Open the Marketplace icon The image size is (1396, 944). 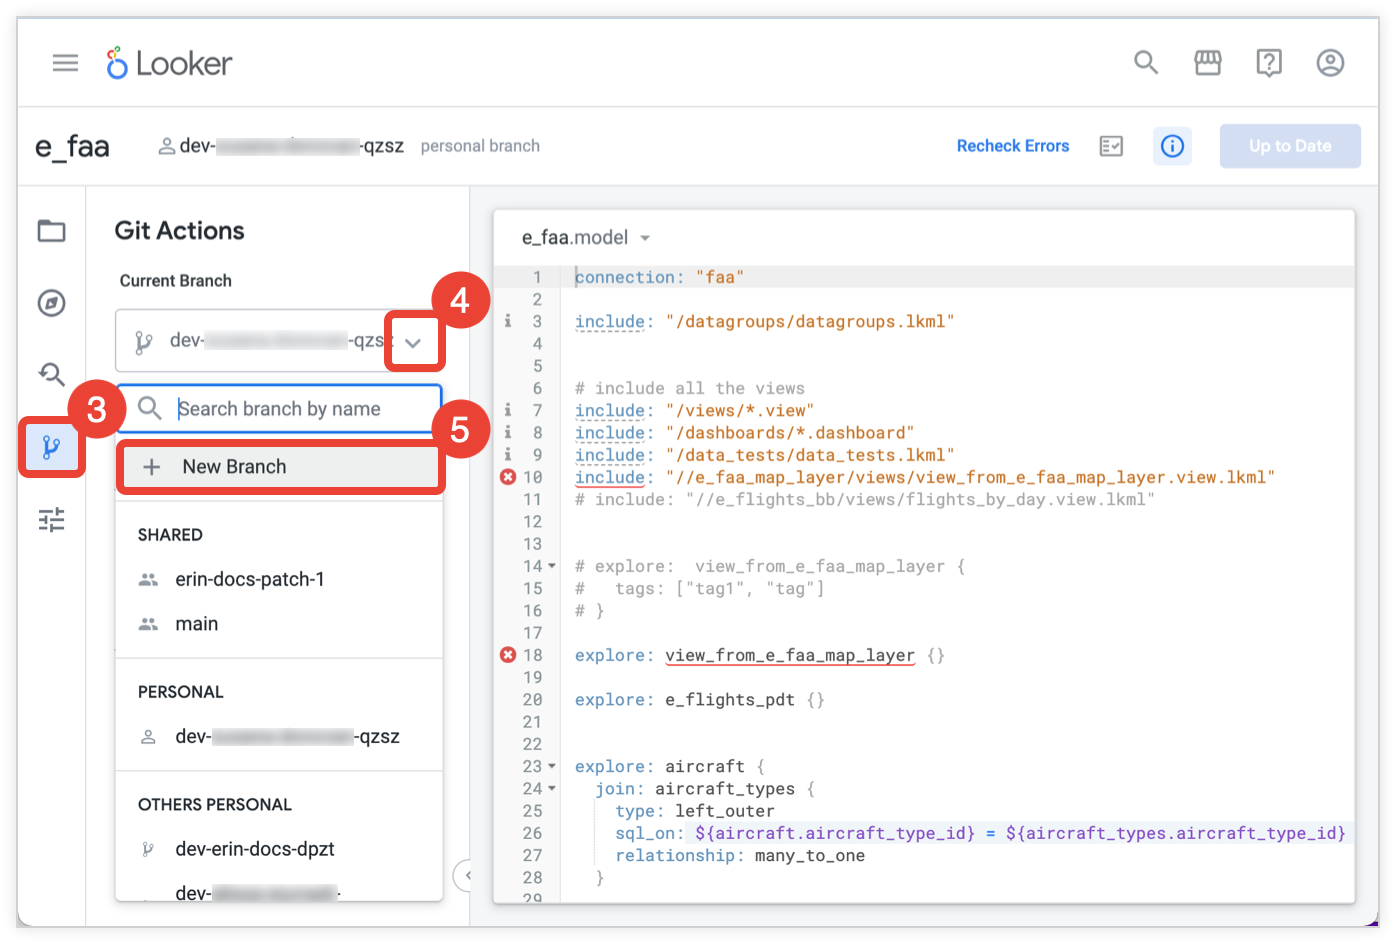tap(1208, 63)
